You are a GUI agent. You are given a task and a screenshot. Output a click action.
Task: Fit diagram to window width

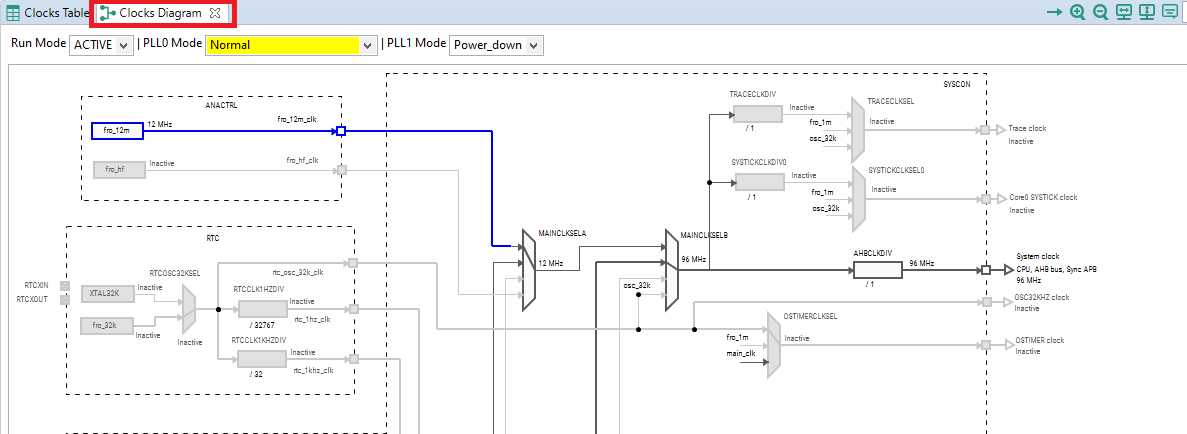pos(1123,13)
